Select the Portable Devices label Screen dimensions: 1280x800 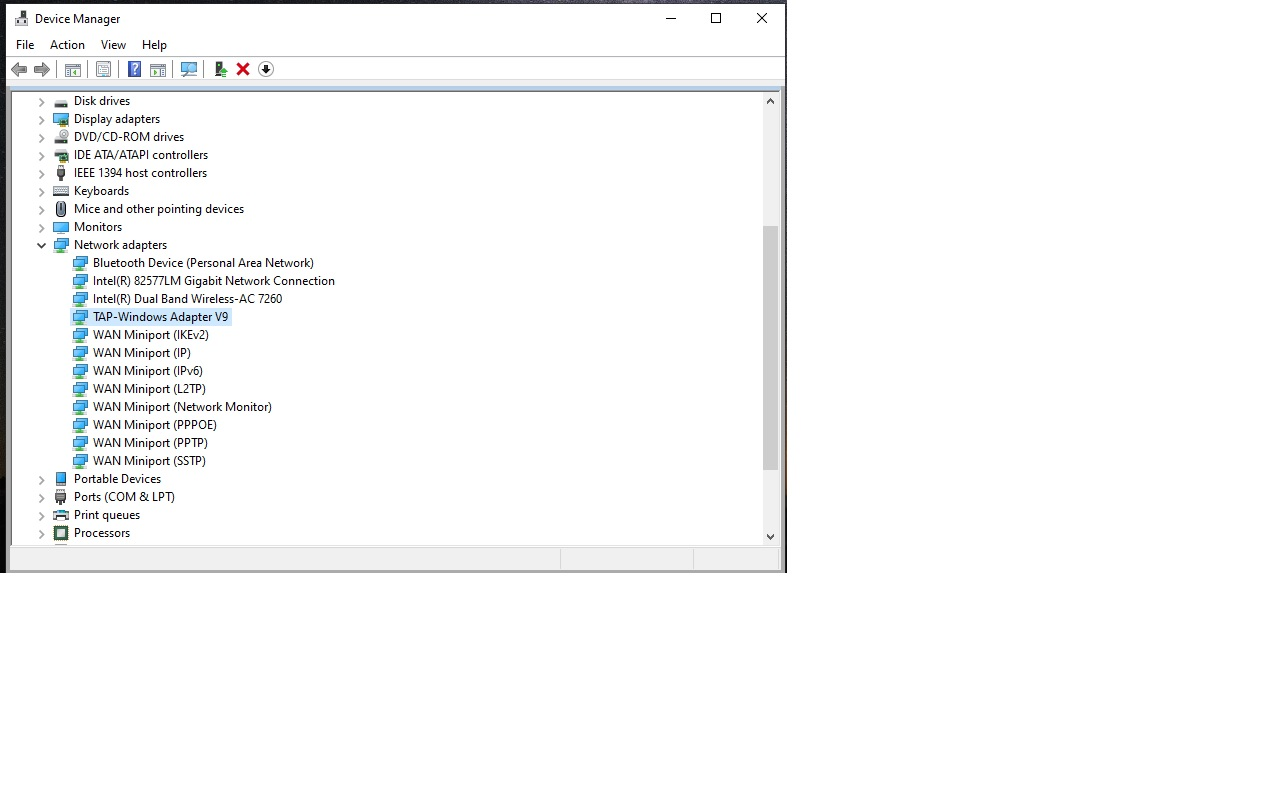point(117,479)
